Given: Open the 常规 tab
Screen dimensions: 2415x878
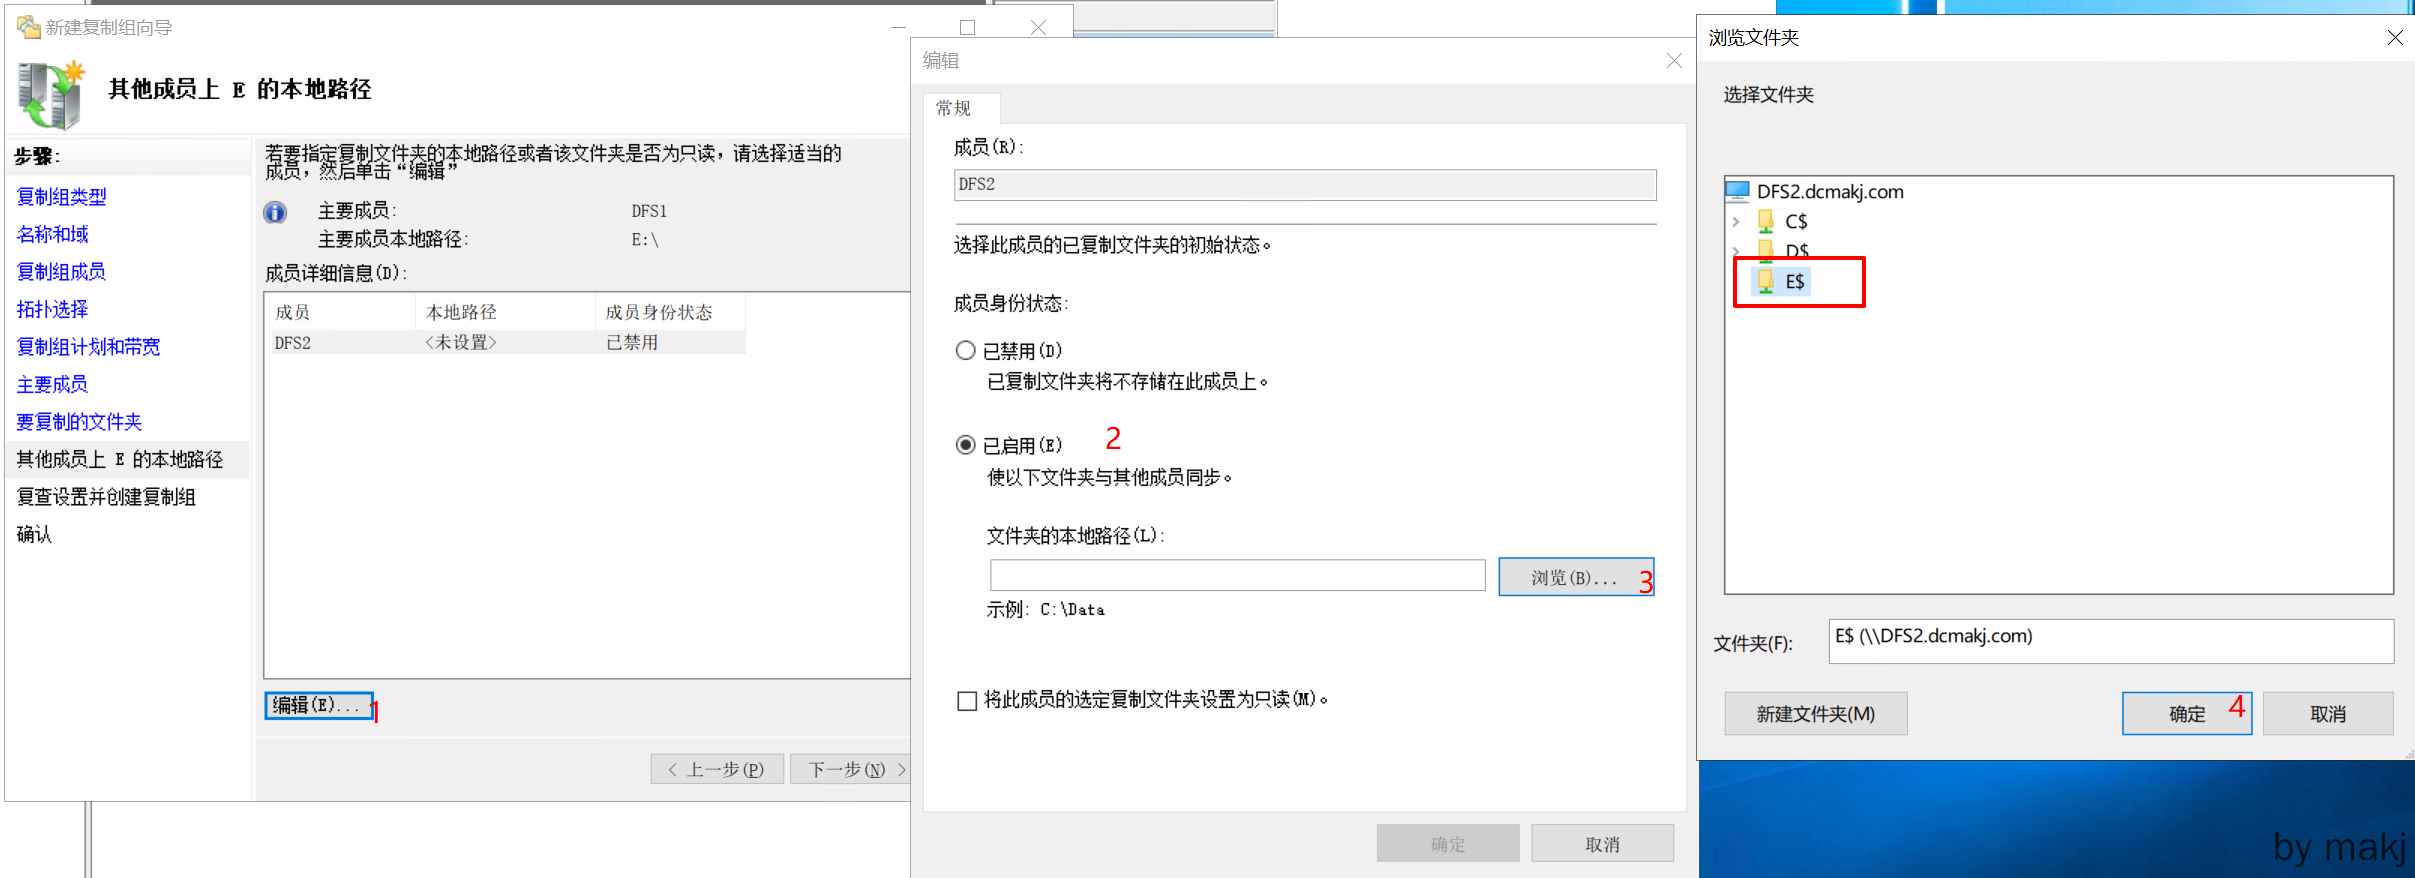Looking at the screenshot, I should pyautogui.click(x=954, y=108).
